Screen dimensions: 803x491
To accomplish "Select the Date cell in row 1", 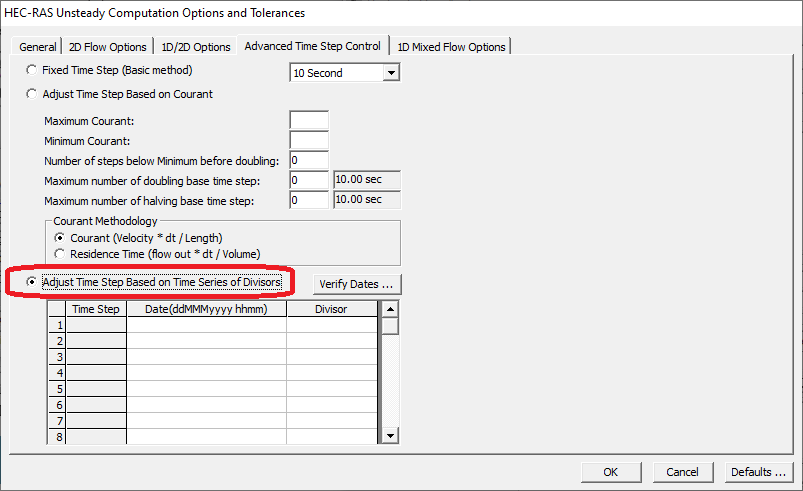I will pyautogui.click(x=206, y=325).
